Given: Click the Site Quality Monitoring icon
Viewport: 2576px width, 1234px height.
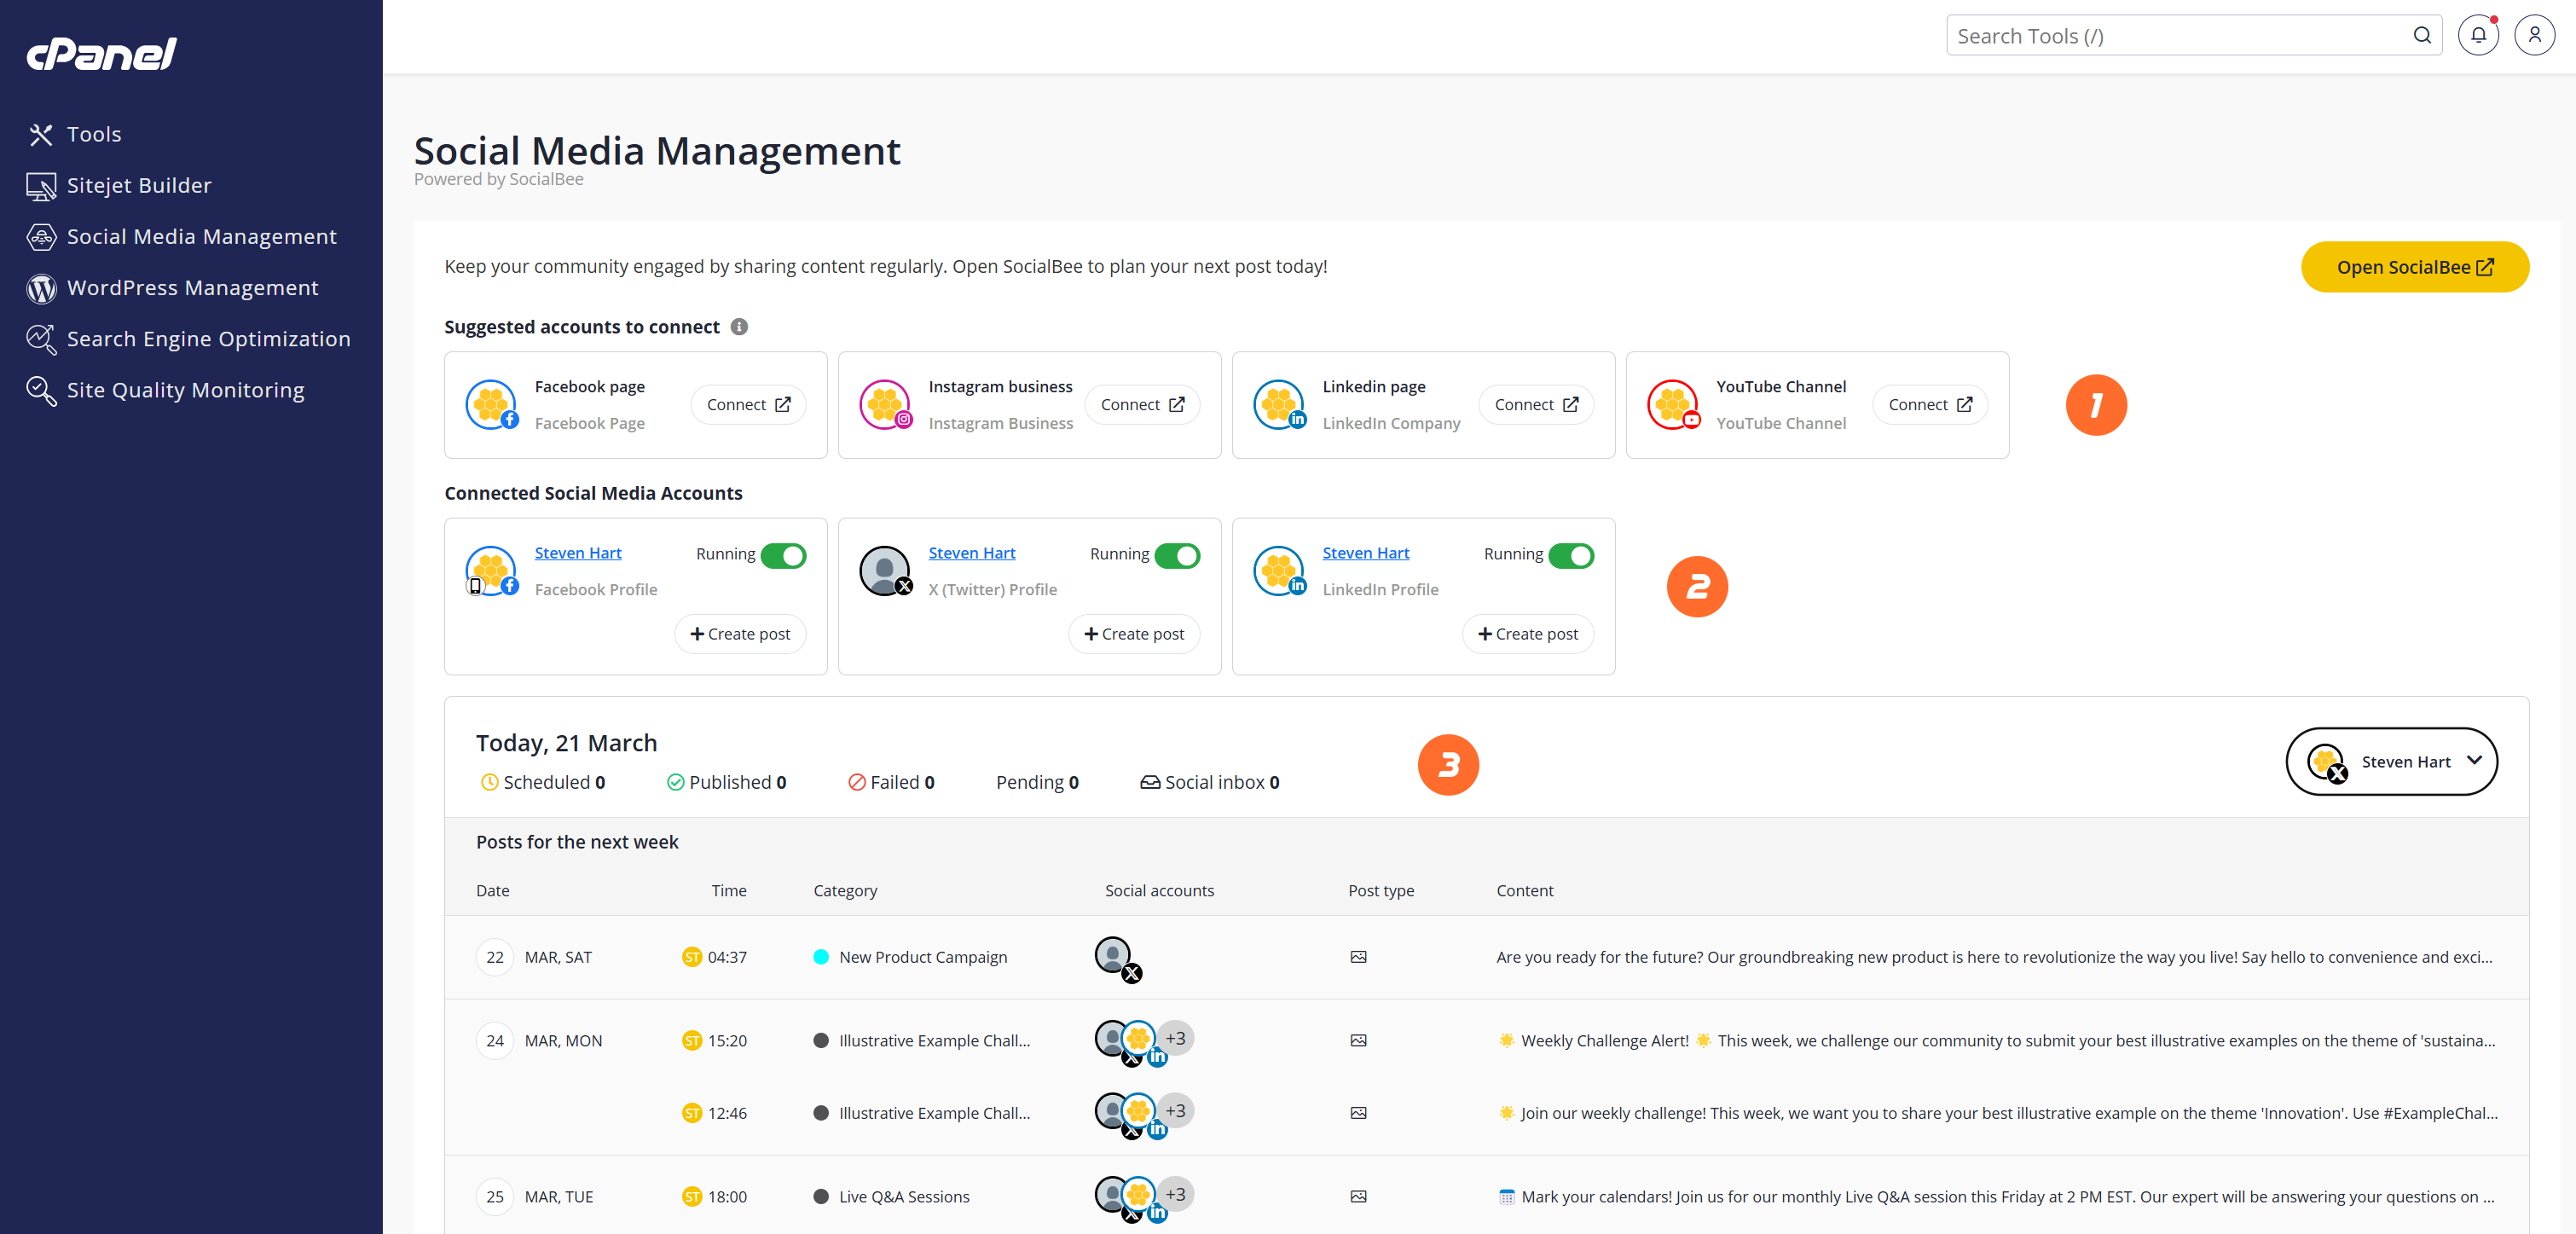Looking at the screenshot, I should coord(41,390).
